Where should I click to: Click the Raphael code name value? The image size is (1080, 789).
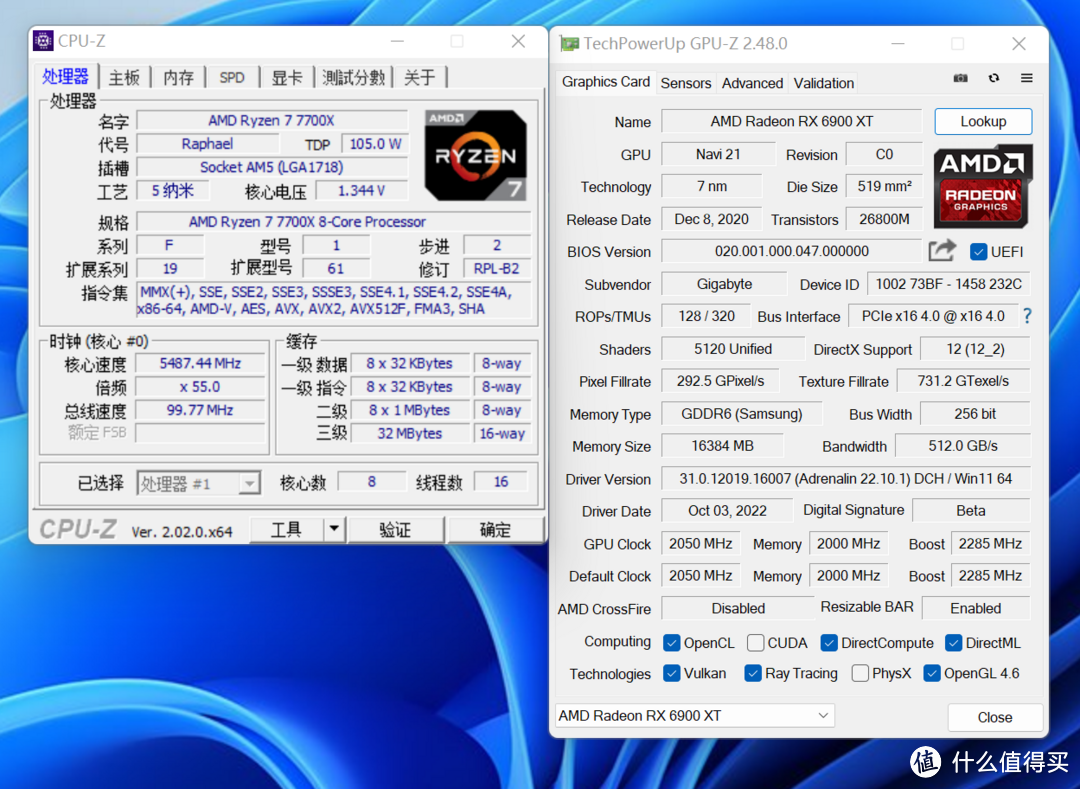coord(207,144)
